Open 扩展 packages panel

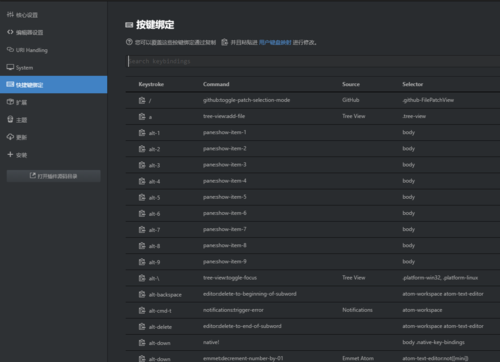[53, 102]
